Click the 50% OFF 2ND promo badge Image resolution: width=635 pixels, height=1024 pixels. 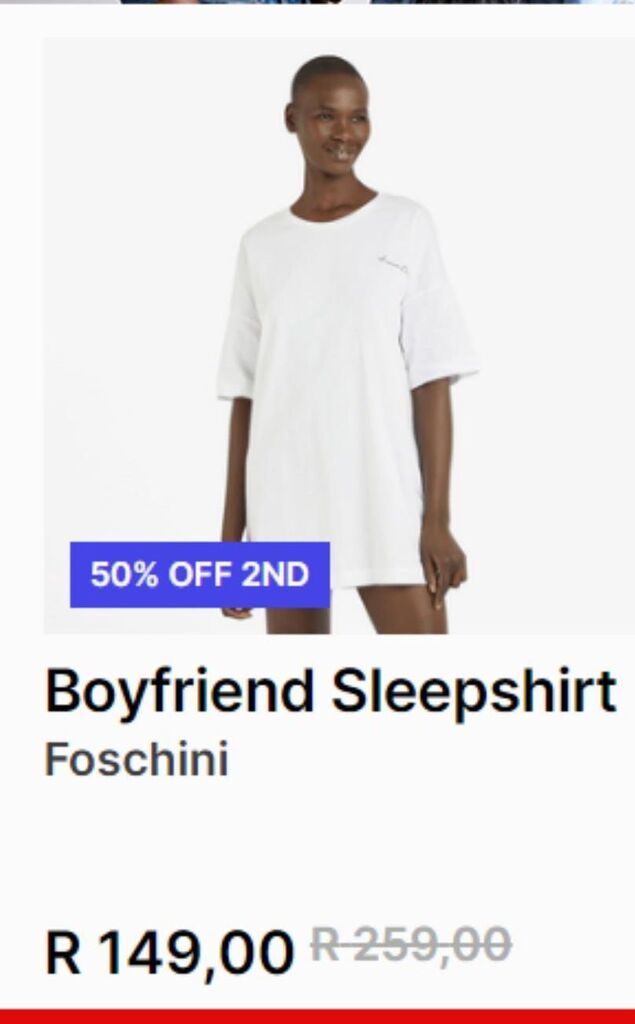click(x=200, y=575)
